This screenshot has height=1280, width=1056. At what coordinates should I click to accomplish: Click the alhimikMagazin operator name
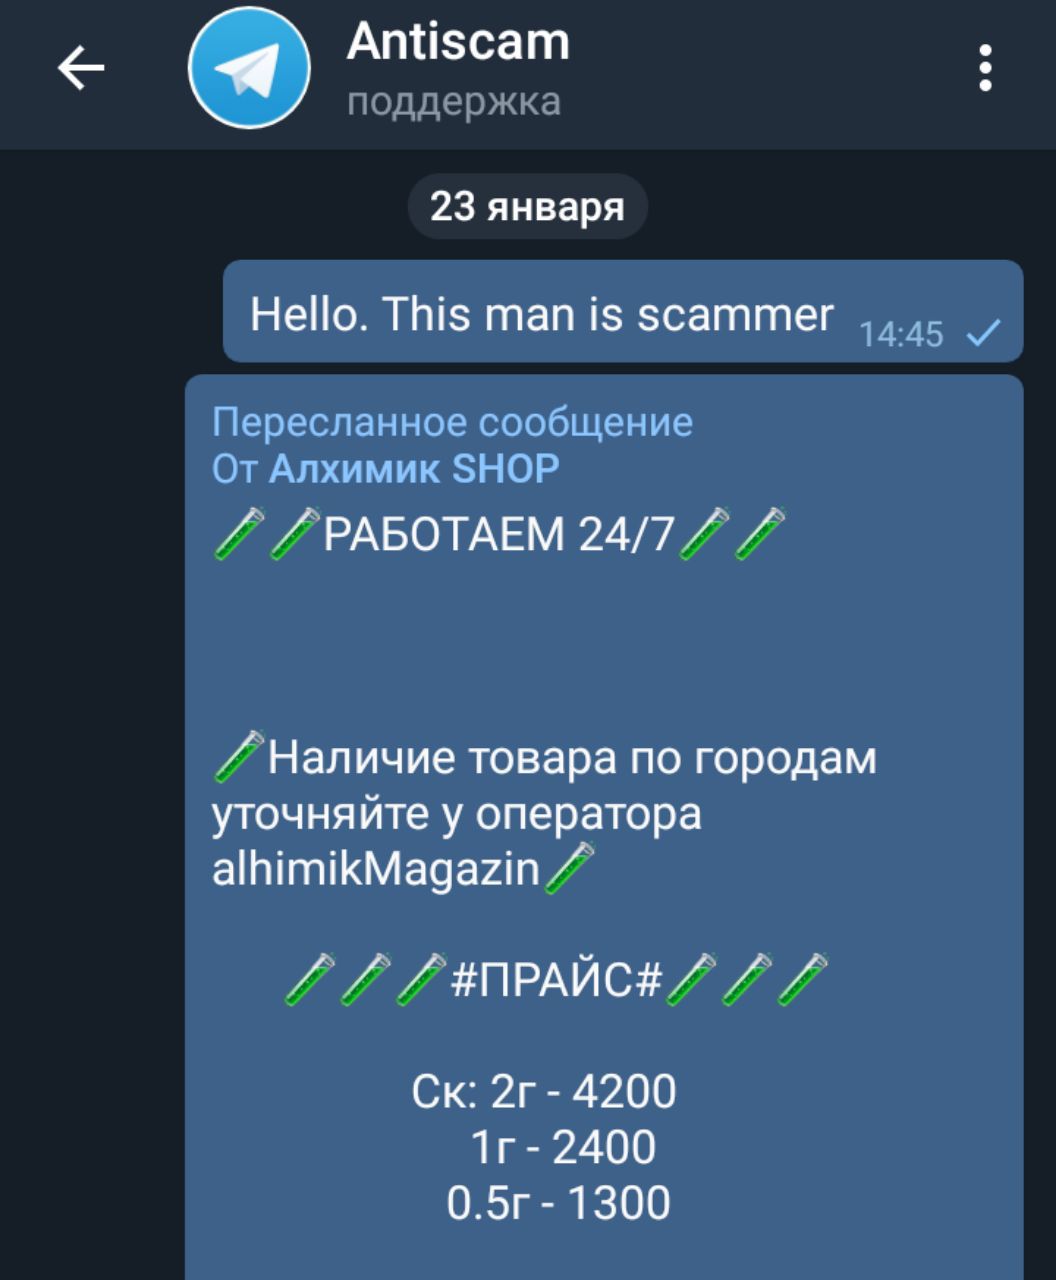(376, 870)
